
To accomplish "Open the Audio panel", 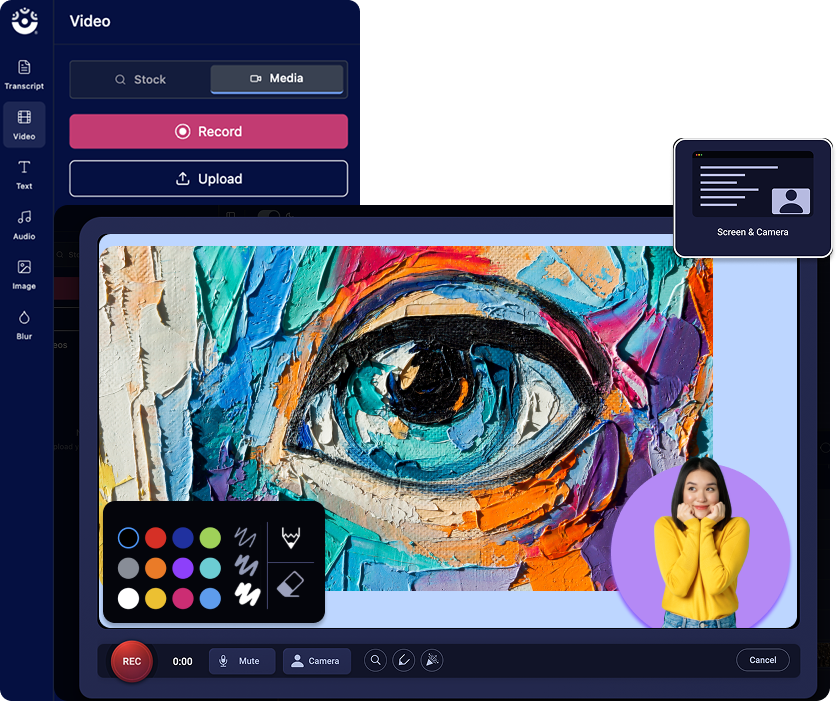I will tap(24, 225).
